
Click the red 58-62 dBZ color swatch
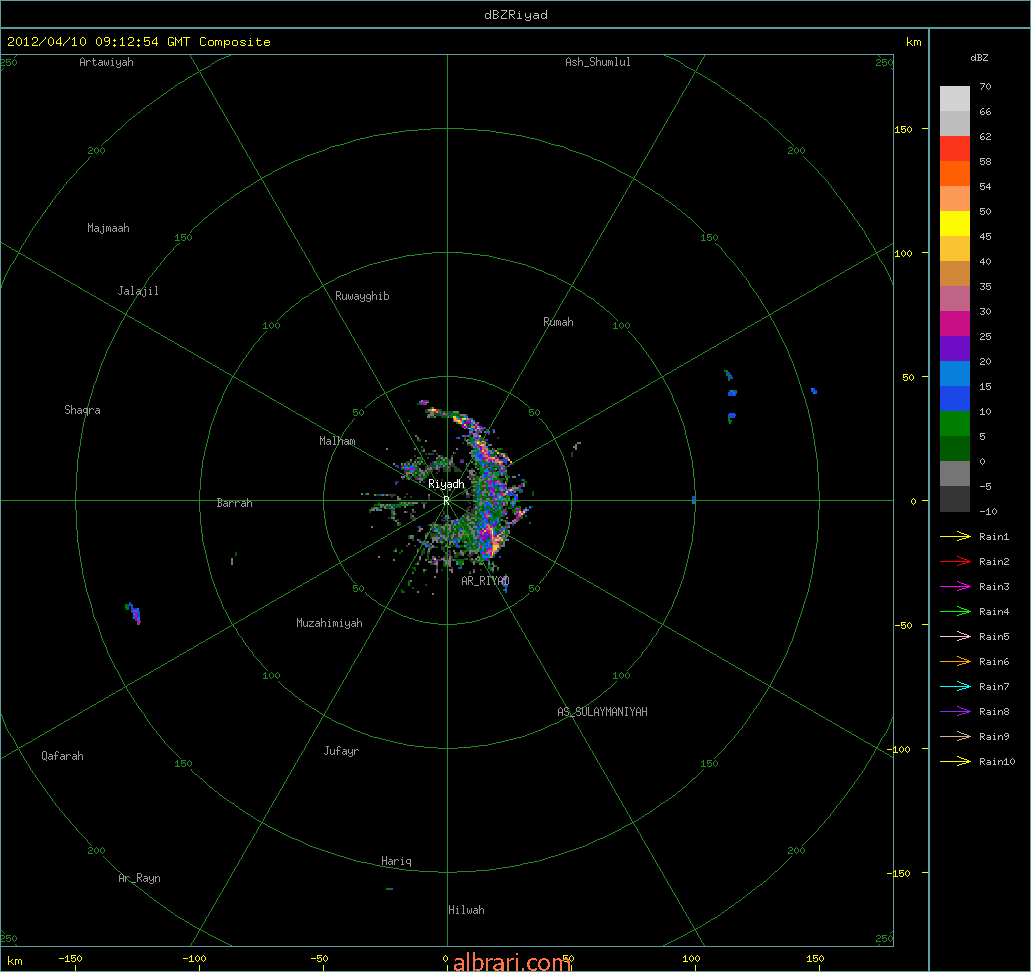(955, 149)
